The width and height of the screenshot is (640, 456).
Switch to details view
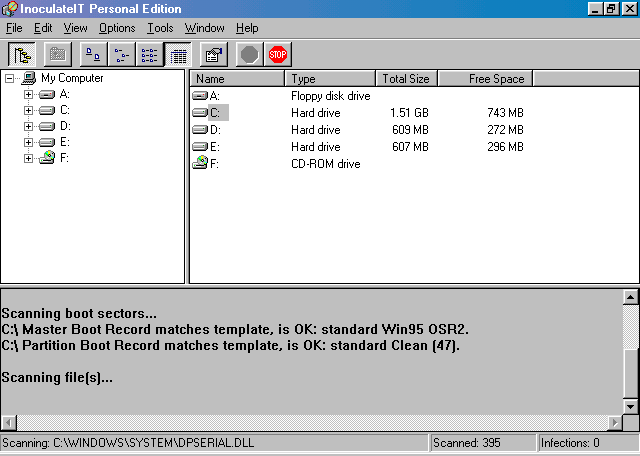(x=178, y=54)
